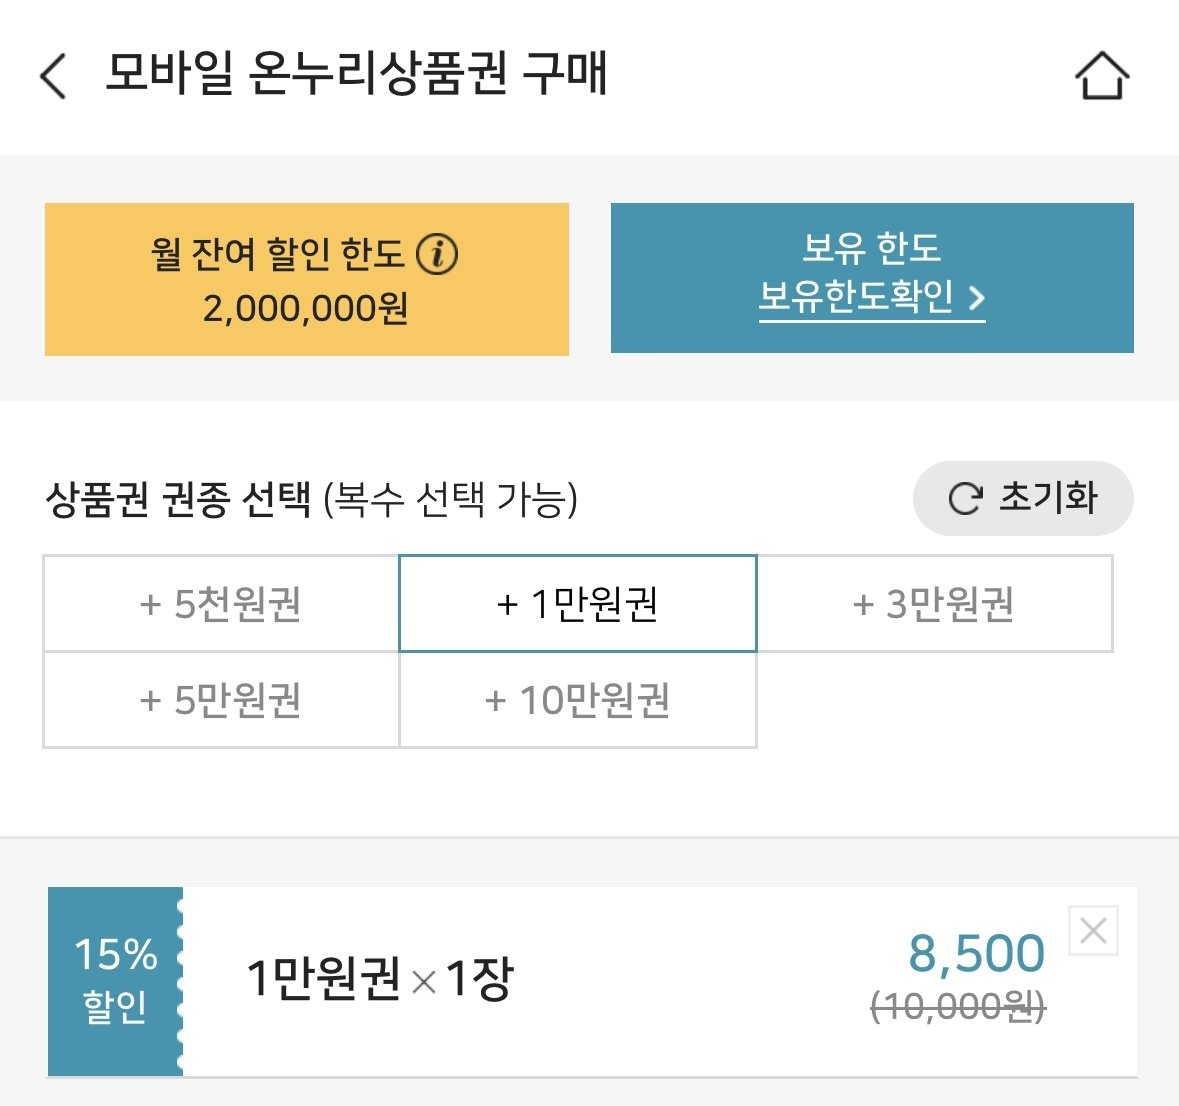Toggle the 5만원권 denomination selection
1179x1106 pixels.
220,701
